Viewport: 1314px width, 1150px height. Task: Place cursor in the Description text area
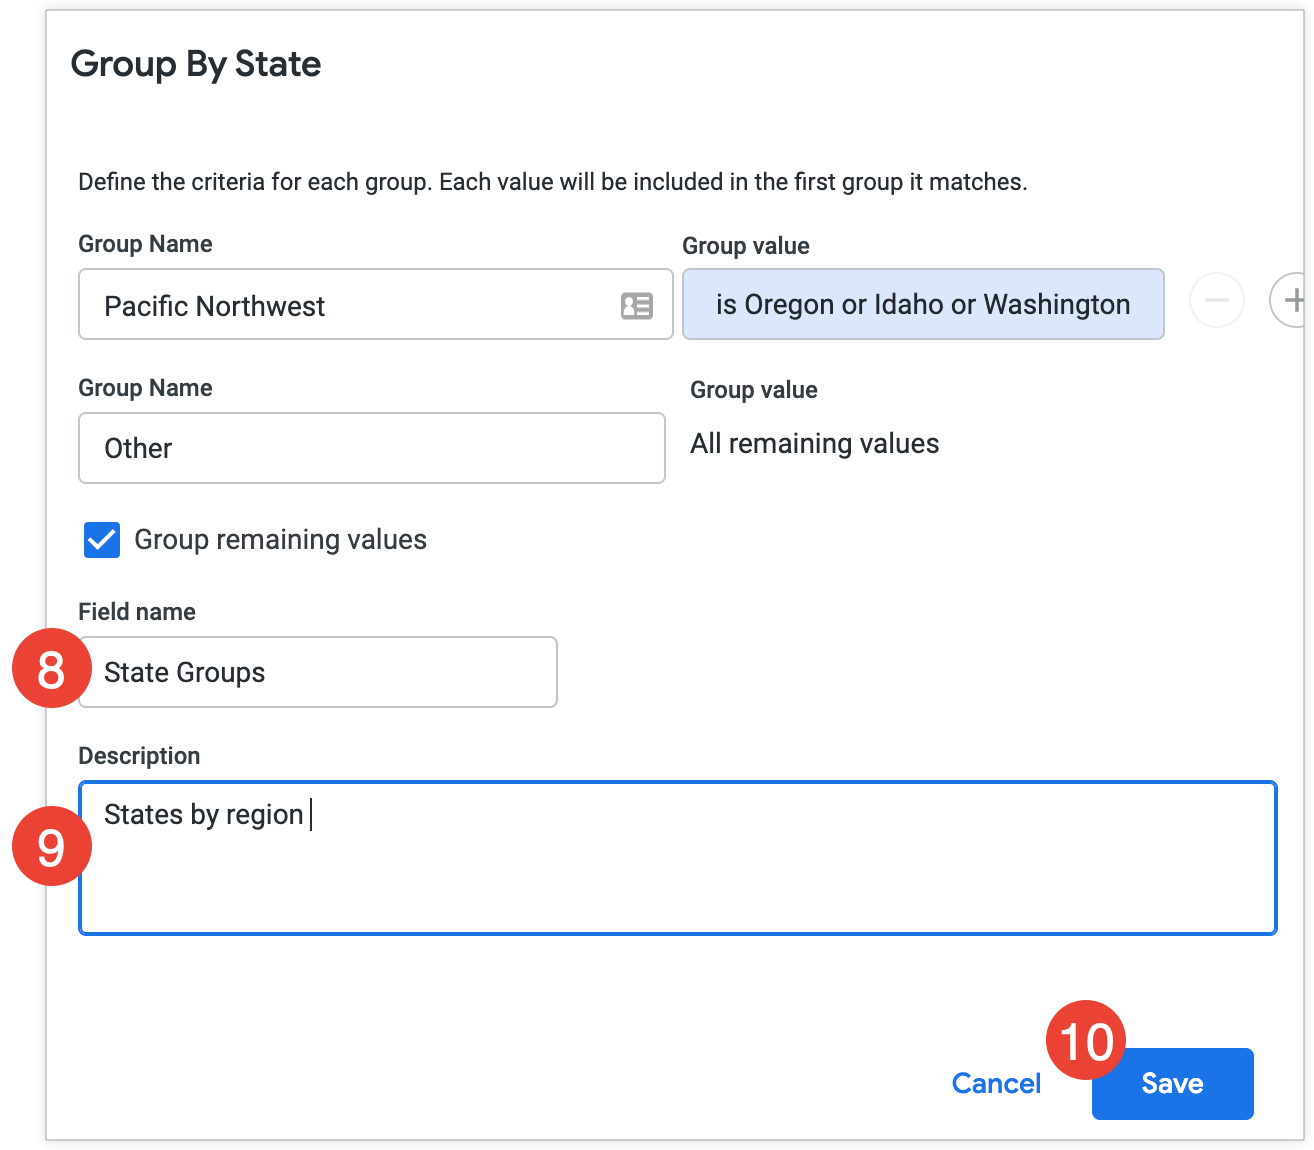[x=600, y=855]
